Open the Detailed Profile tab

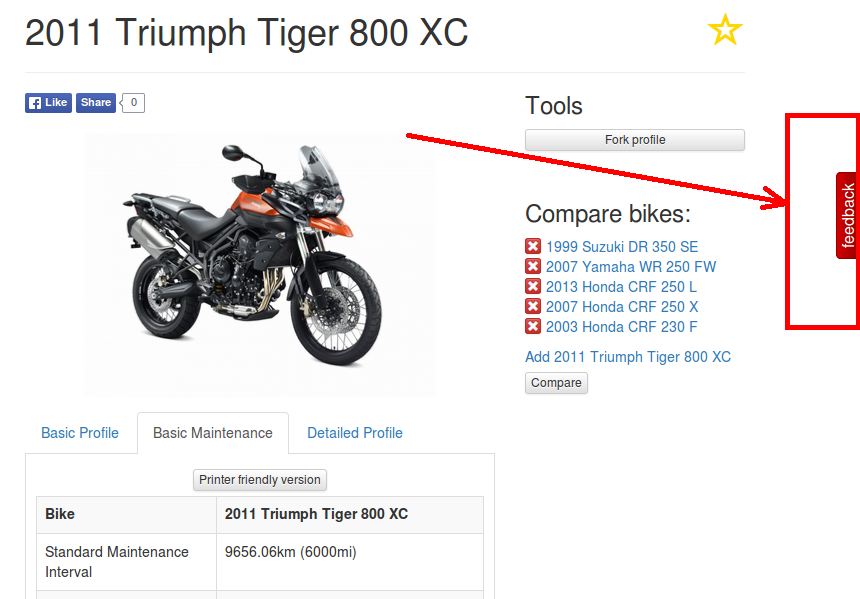click(355, 433)
